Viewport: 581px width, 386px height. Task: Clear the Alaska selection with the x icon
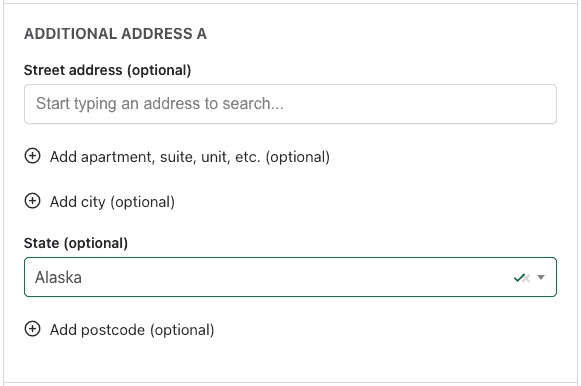526,278
